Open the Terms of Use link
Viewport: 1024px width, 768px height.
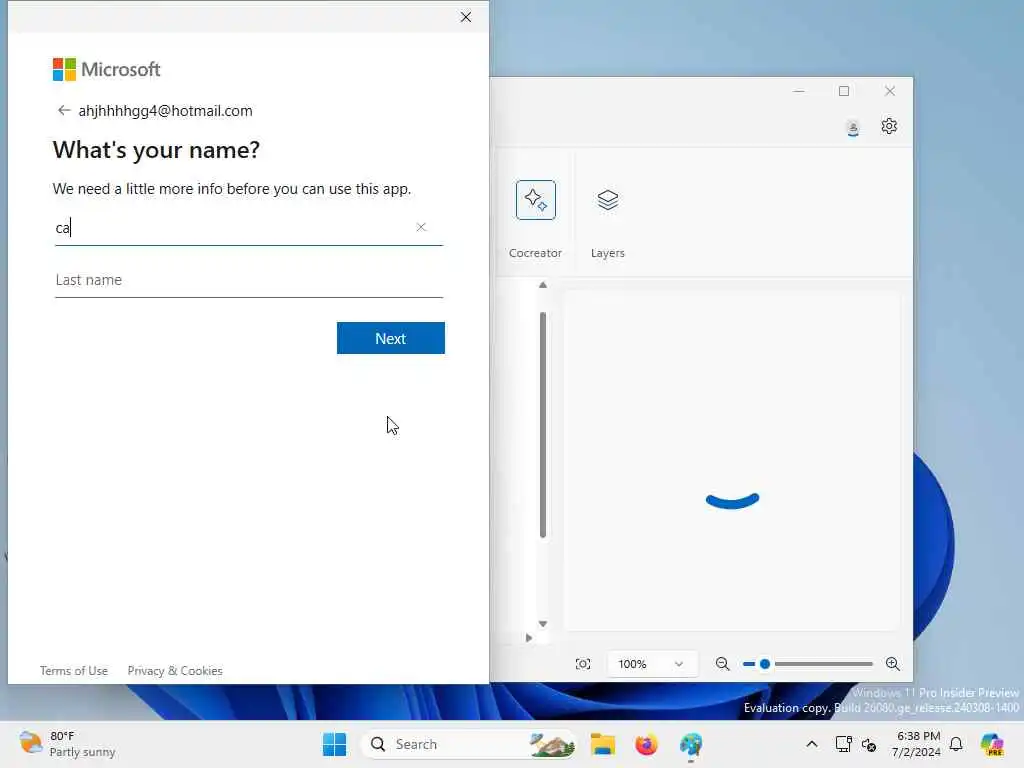(74, 671)
